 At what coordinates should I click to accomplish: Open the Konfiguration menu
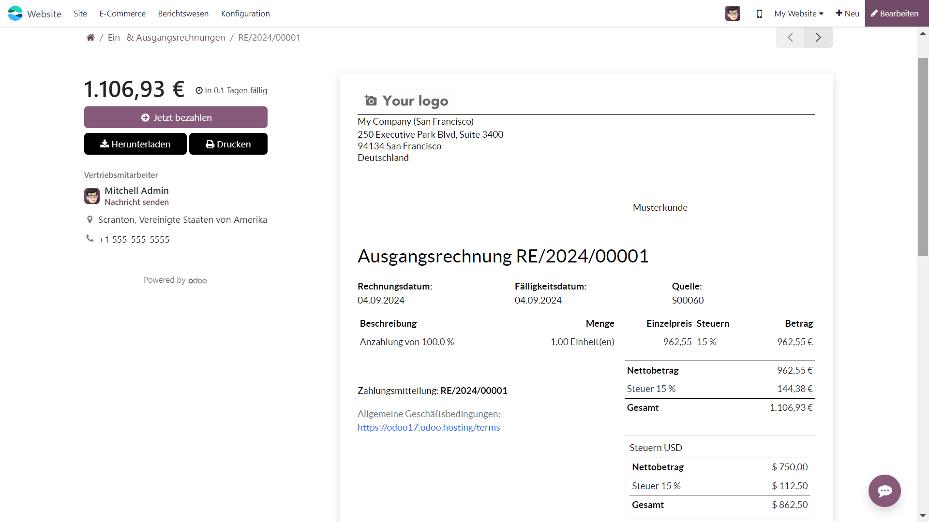point(245,14)
